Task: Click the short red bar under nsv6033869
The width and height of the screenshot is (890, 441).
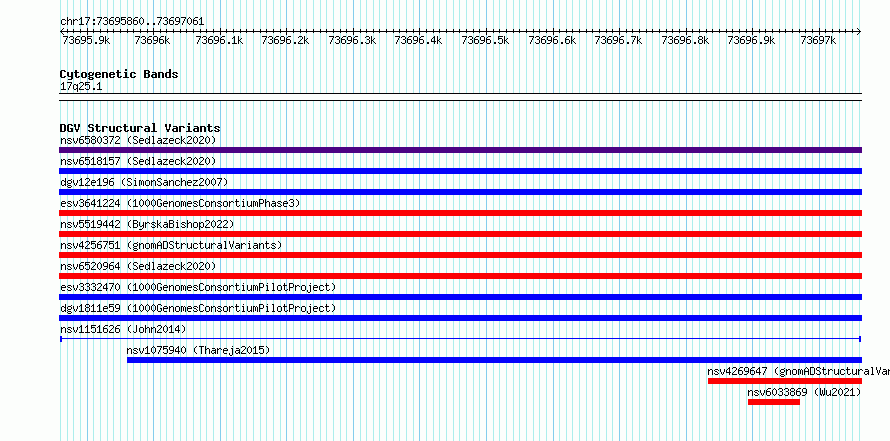Action: 774,402
